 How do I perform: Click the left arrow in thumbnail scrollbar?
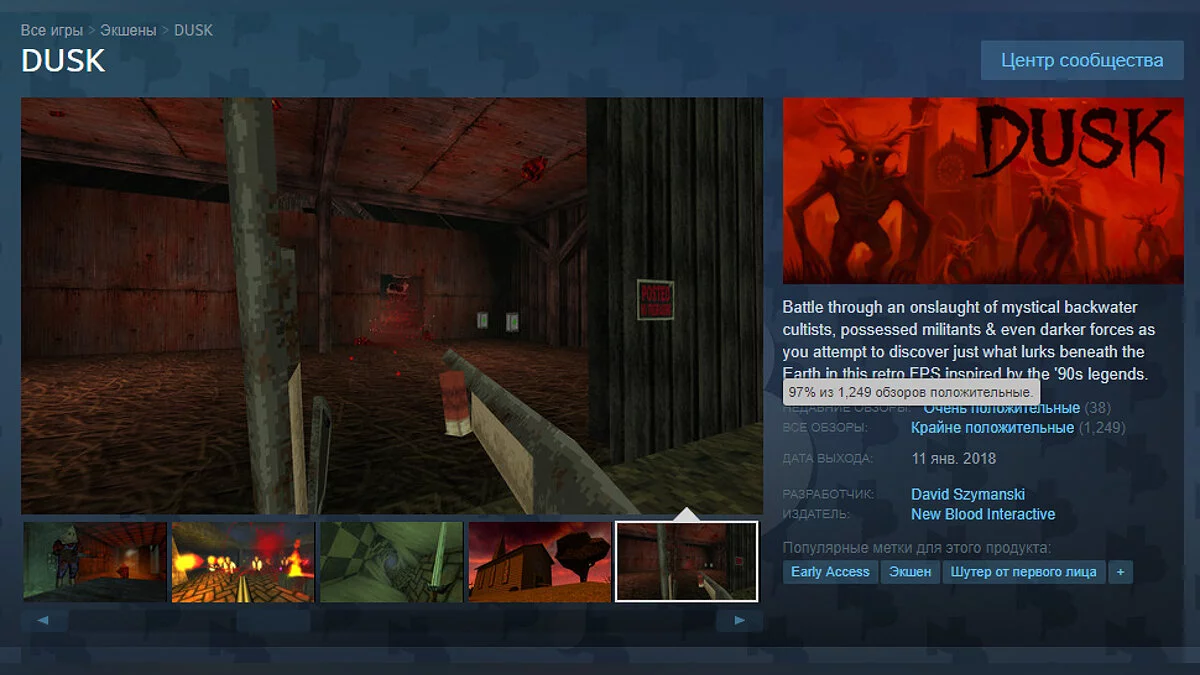[43, 621]
